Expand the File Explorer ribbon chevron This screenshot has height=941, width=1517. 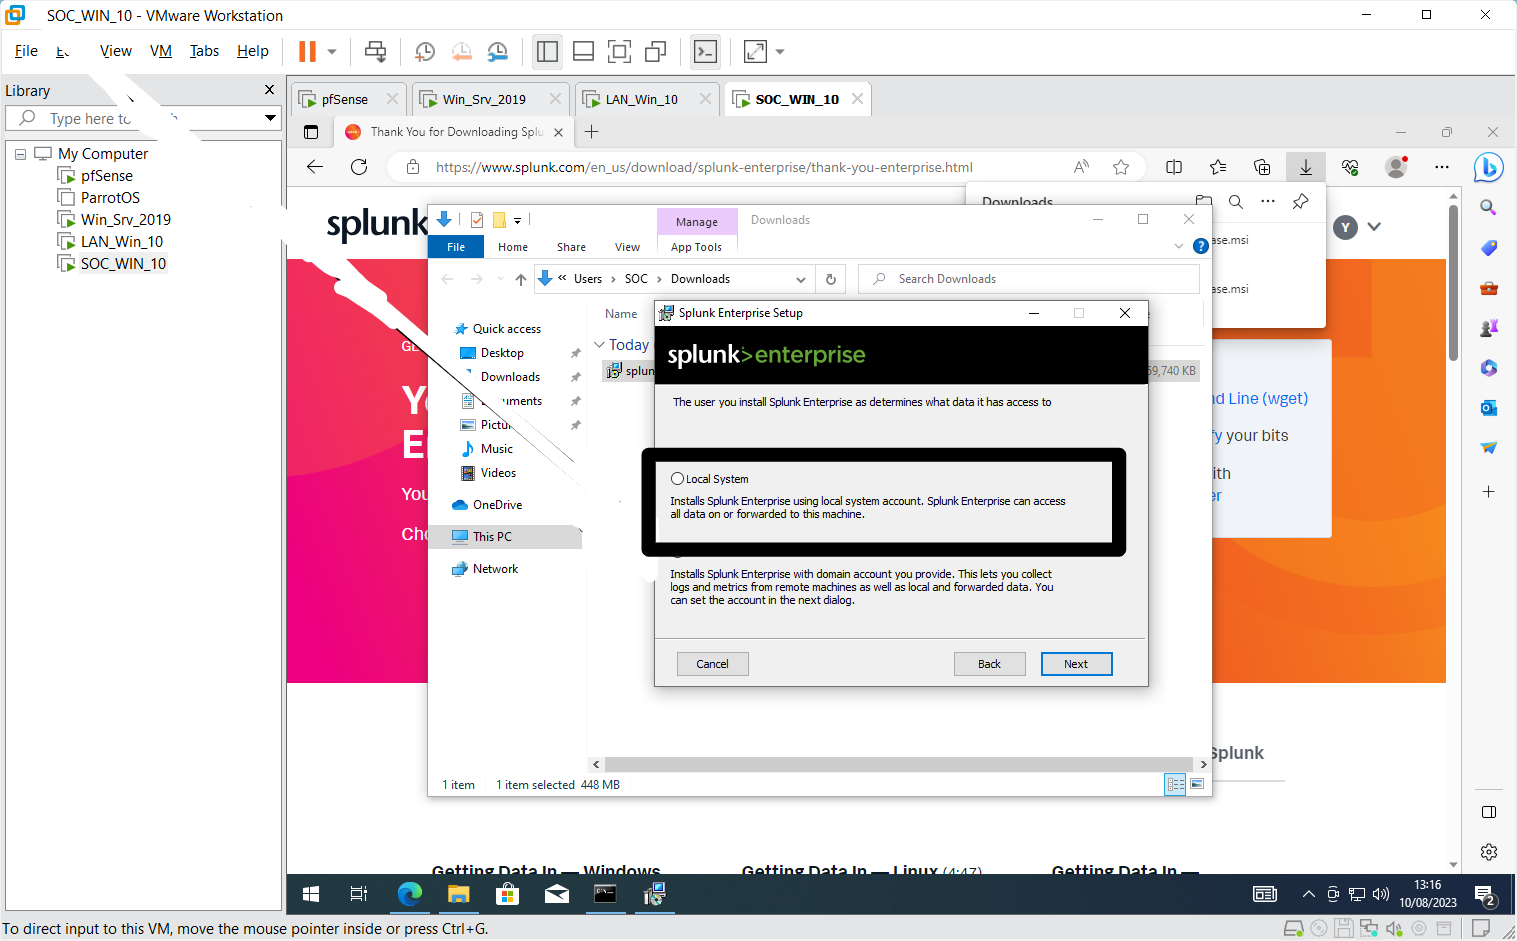[1179, 246]
